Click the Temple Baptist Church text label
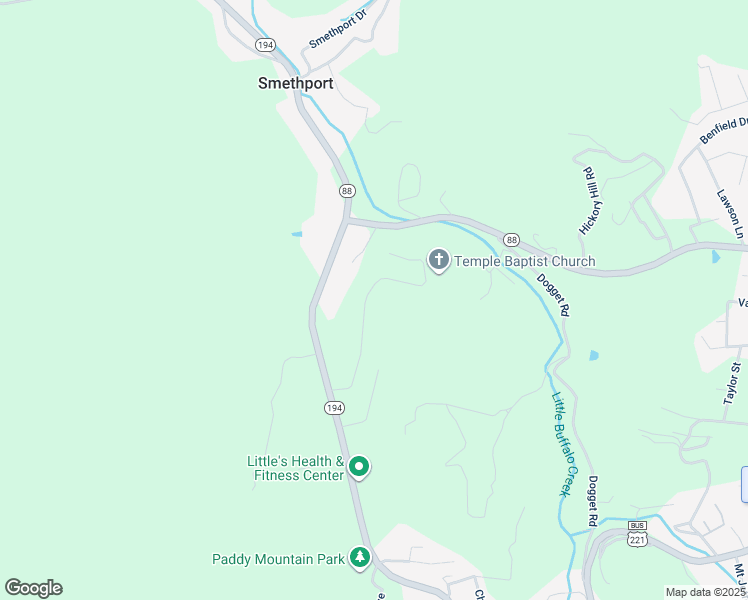Screen dimensions: 748x600 524,261
